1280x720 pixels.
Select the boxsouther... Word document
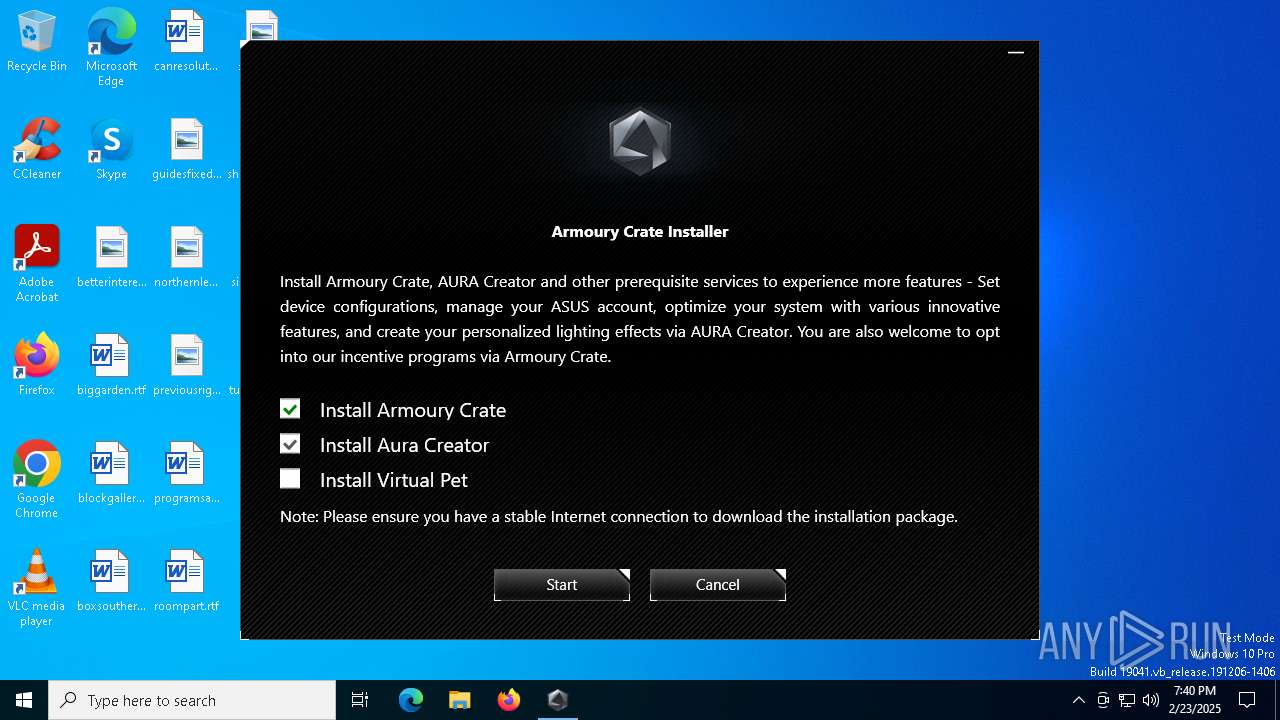coord(111,582)
